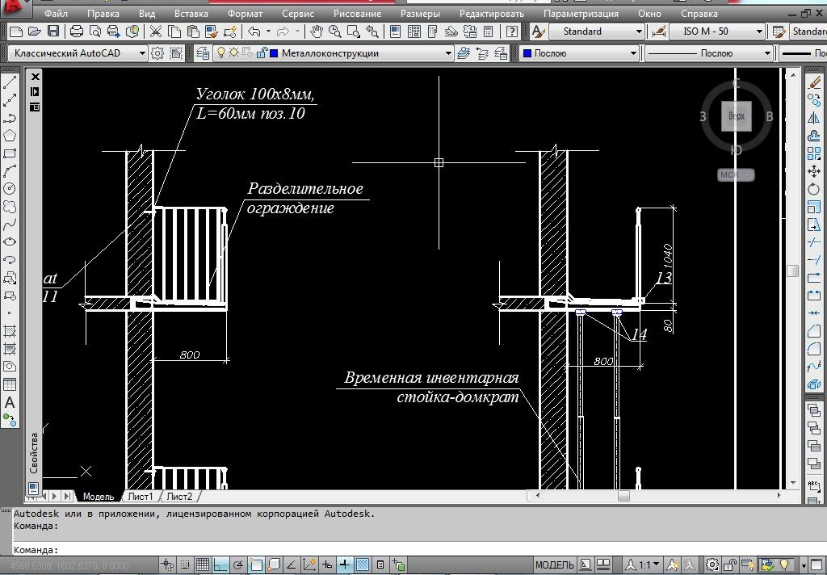Click the Paste clipboard icon
This screenshot has height=575, width=827.
193,32
